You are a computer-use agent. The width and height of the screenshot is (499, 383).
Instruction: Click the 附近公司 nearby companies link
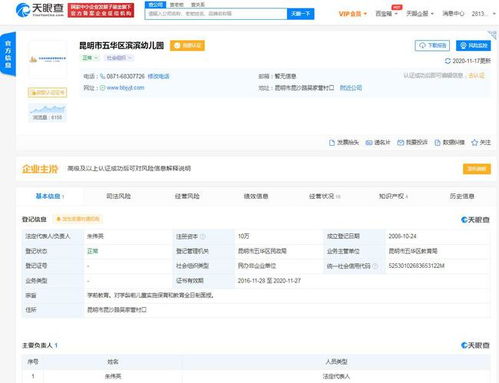click(351, 88)
